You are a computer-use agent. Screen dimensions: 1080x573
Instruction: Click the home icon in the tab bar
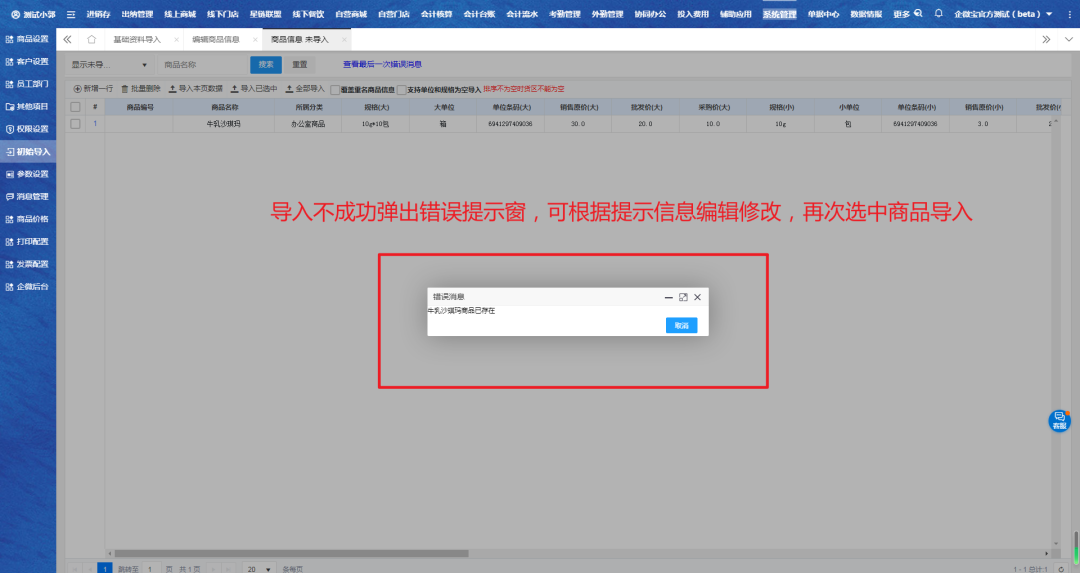click(92, 39)
